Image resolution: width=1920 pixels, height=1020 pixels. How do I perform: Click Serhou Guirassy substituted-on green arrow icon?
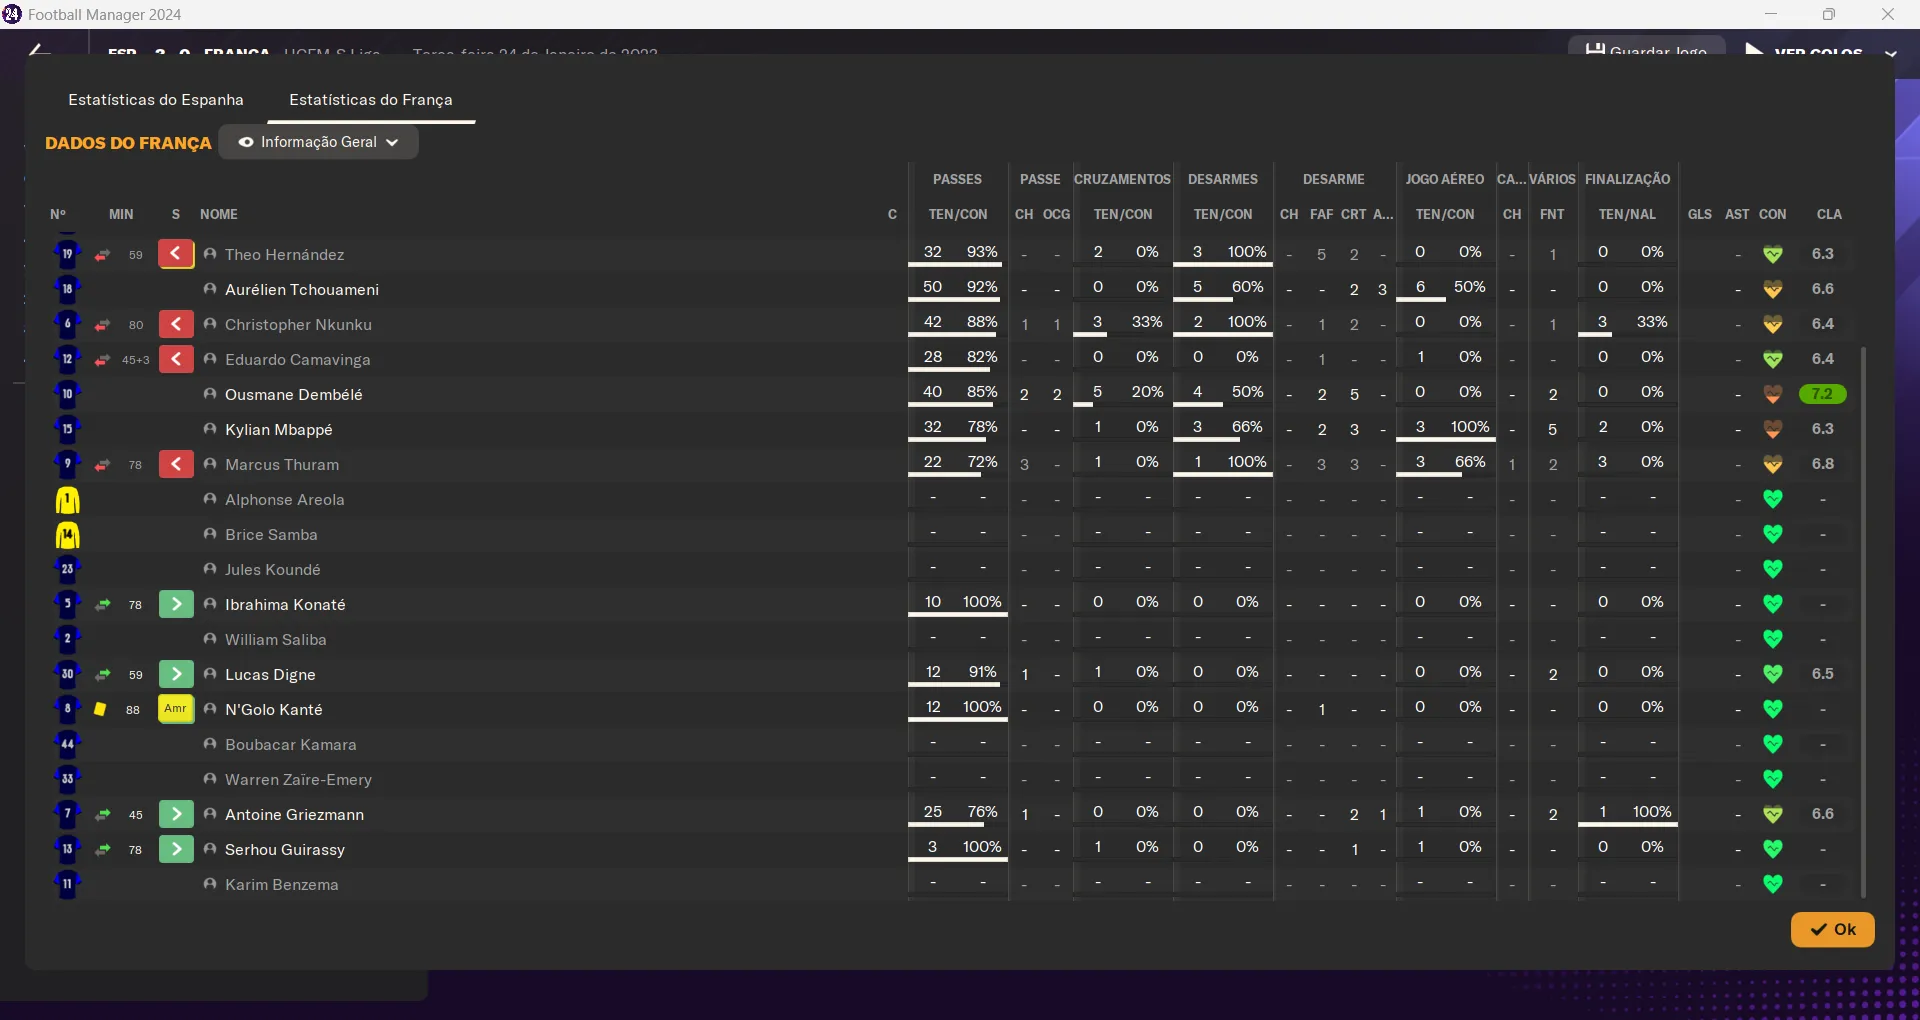pyautogui.click(x=176, y=849)
